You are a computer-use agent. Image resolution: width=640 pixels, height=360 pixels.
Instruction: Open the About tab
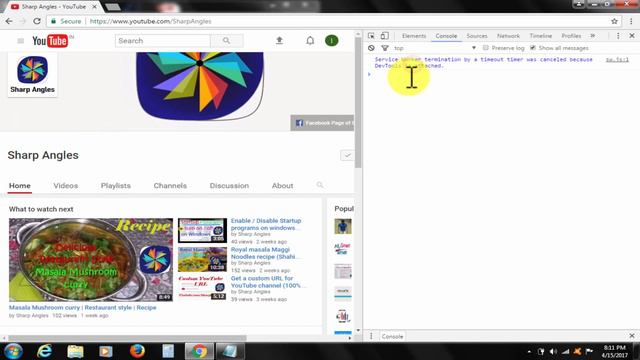coord(282,186)
